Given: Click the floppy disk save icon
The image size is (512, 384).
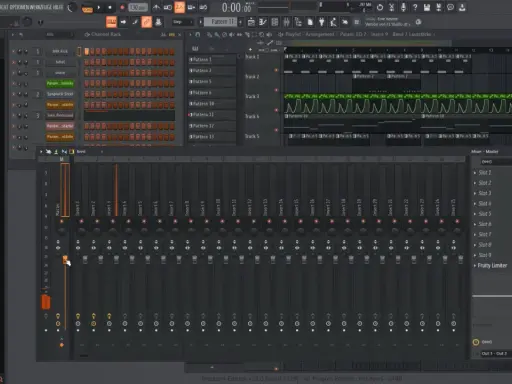Looking at the screenshot, I should 427,7.
